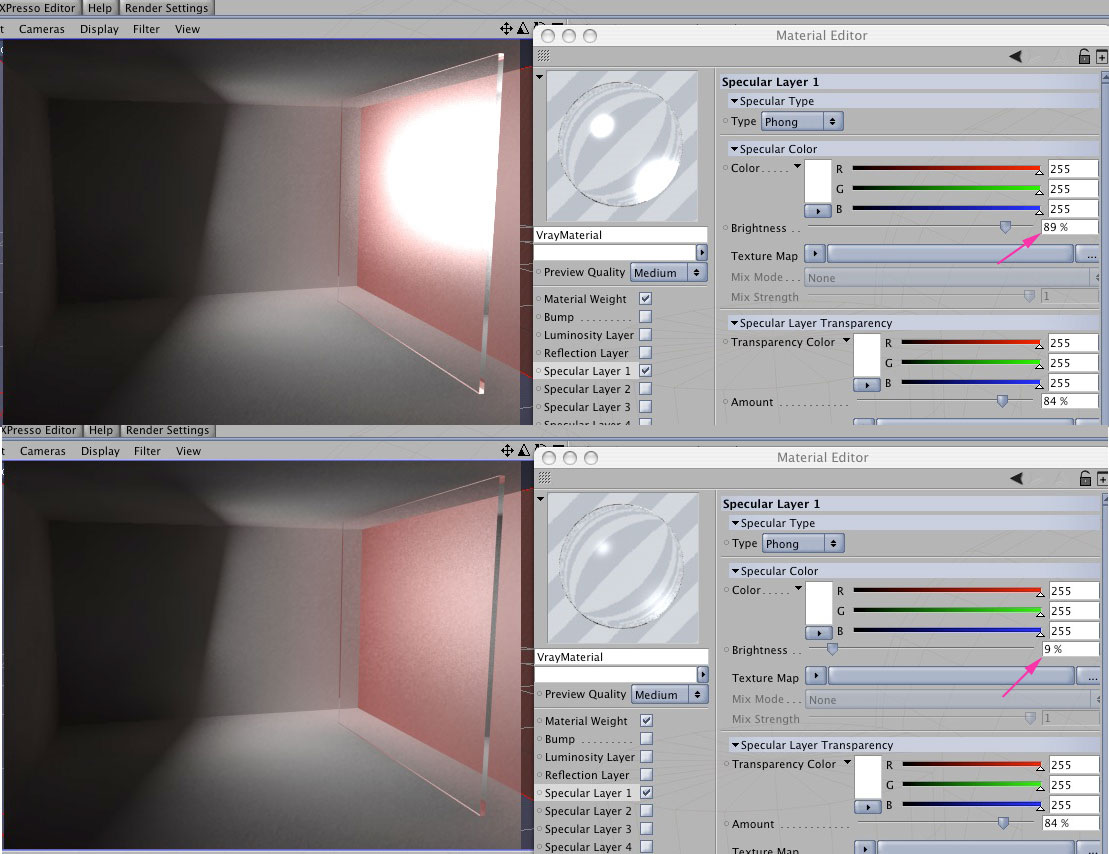Click the white Transparency Color swatch in the lower editor
1109x854 pixels.
867,777
